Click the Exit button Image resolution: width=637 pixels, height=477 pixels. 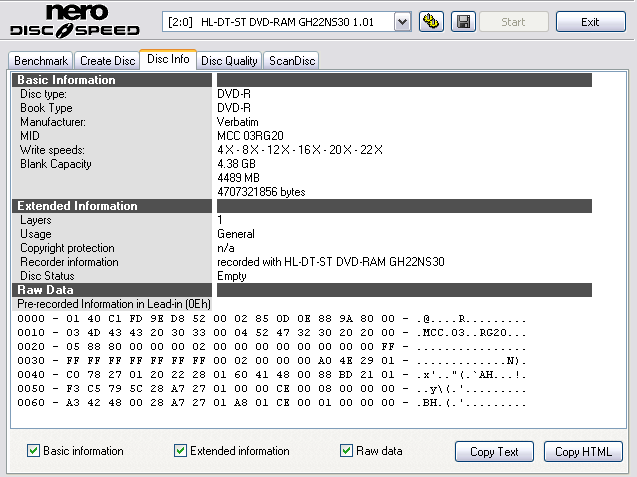pos(590,22)
